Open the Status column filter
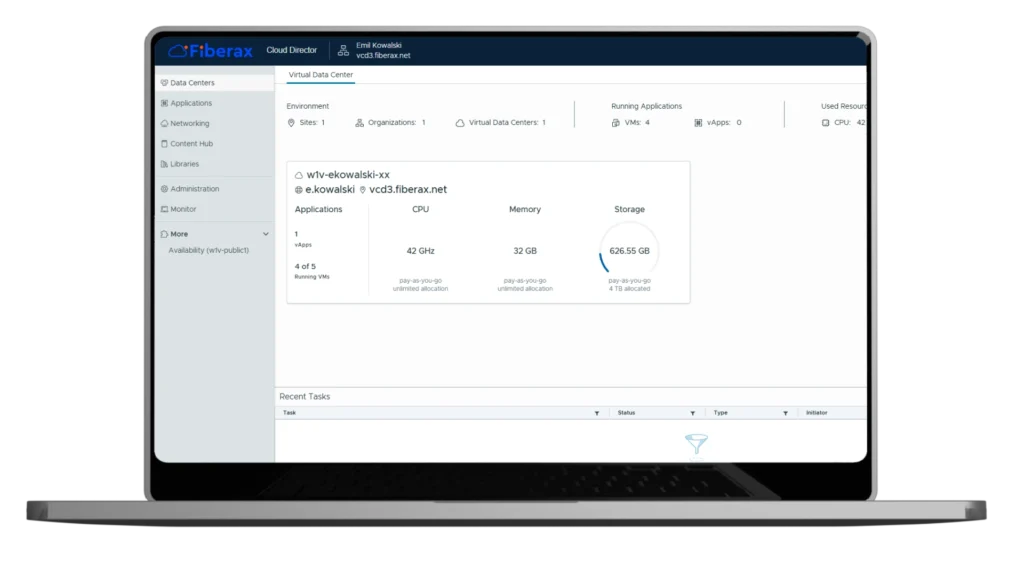Viewport: 1024px width, 576px height. tap(692, 413)
